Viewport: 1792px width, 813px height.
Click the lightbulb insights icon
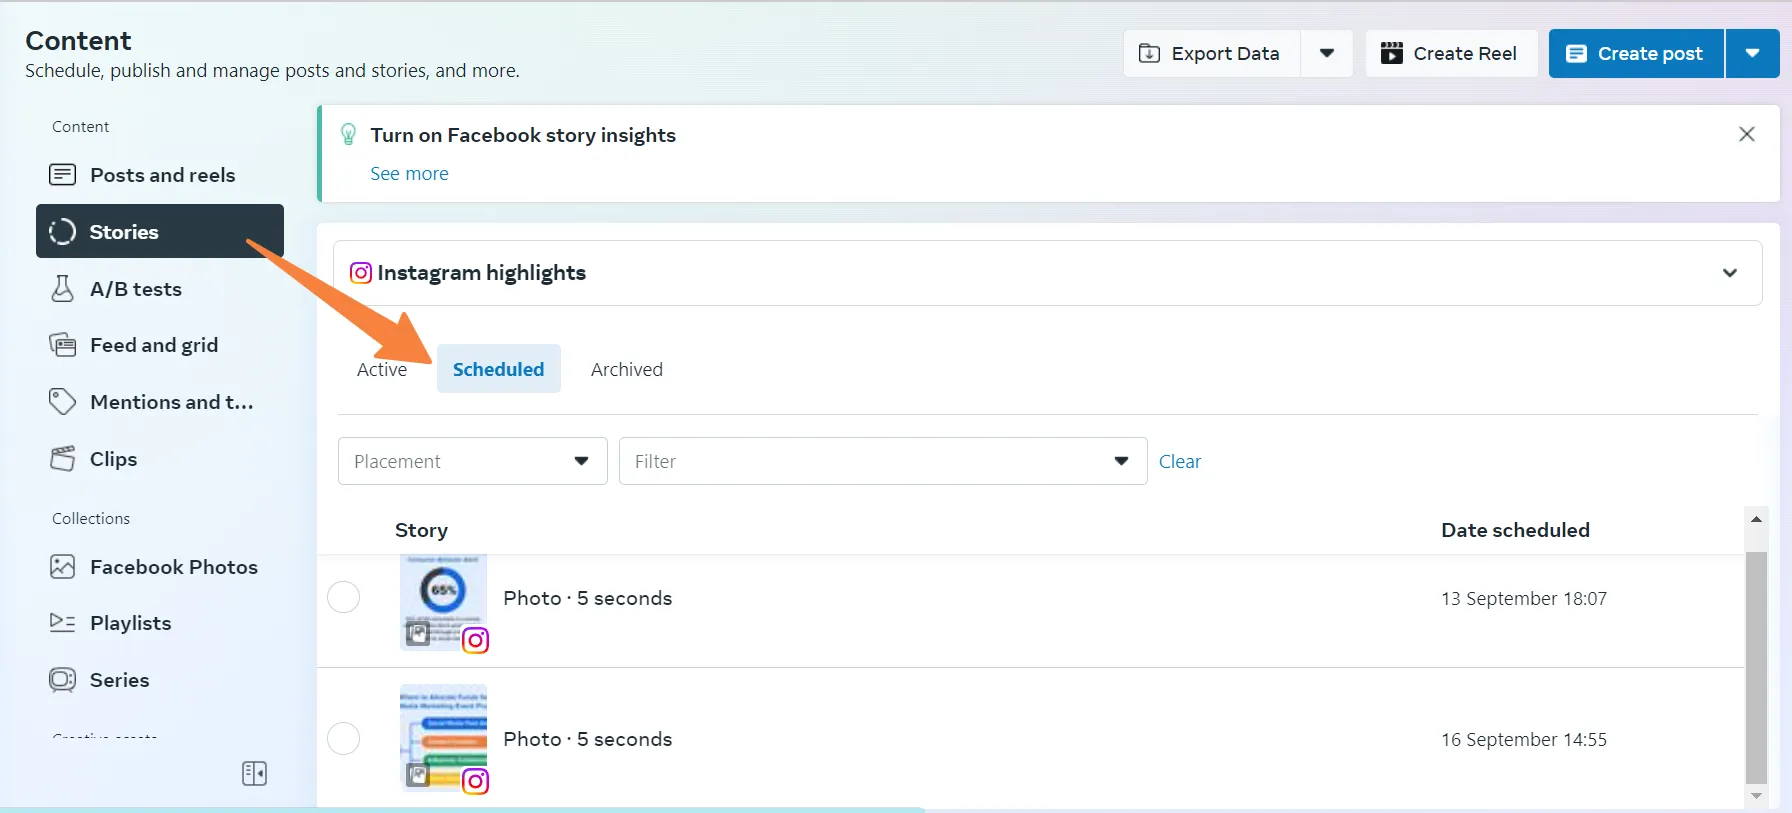pos(348,135)
